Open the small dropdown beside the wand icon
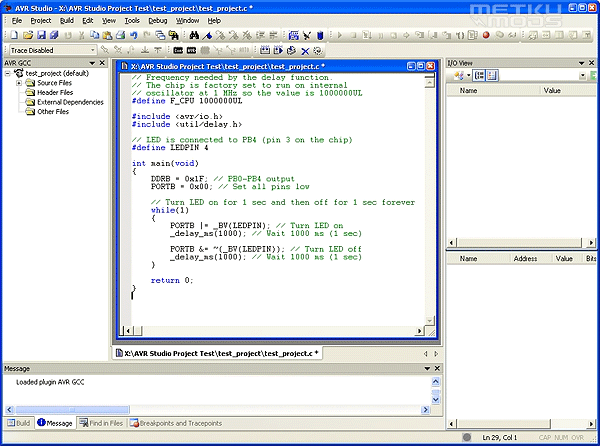The width and height of the screenshot is (600, 446). click(x=468, y=75)
